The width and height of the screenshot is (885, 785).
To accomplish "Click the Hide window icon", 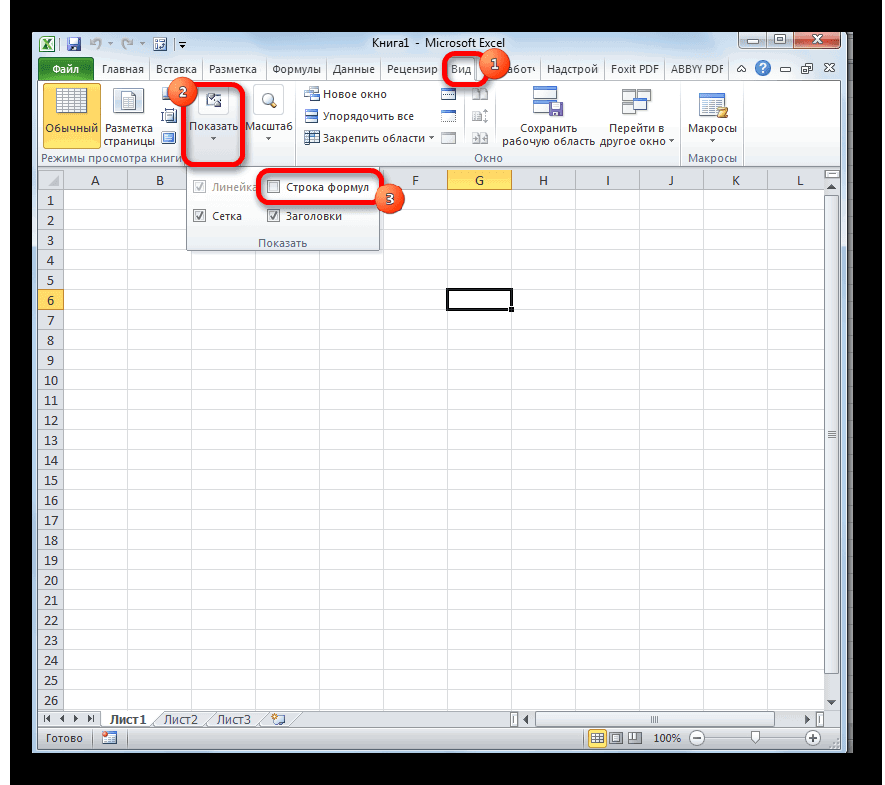I will [449, 116].
